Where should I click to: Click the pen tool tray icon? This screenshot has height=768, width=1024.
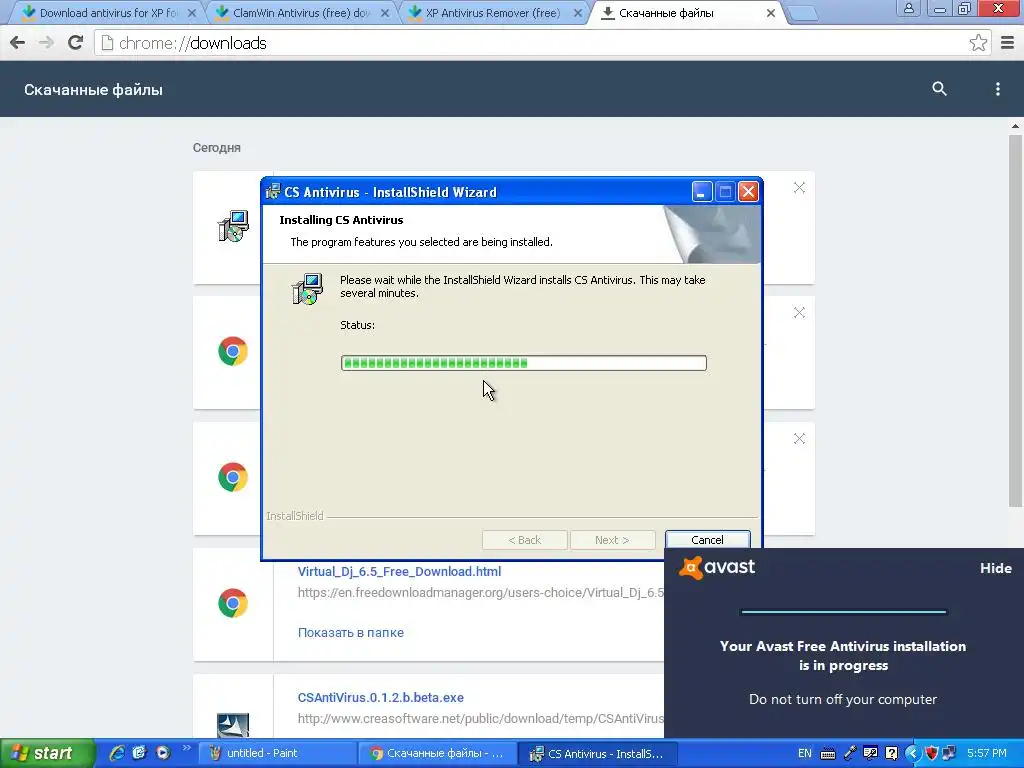tap(850, 753)
